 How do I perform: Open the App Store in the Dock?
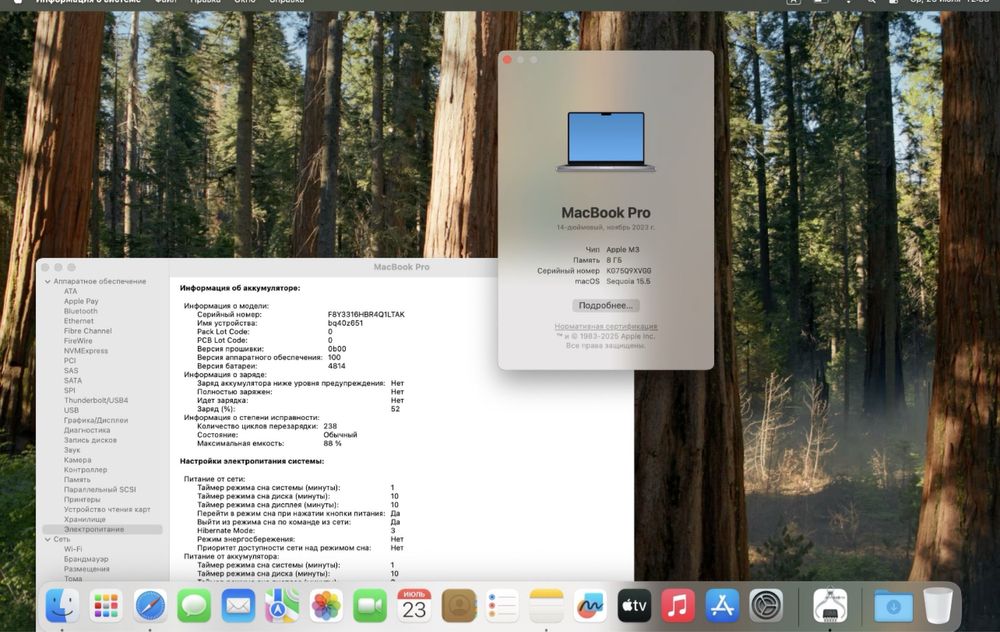click(x=722, y=605)
